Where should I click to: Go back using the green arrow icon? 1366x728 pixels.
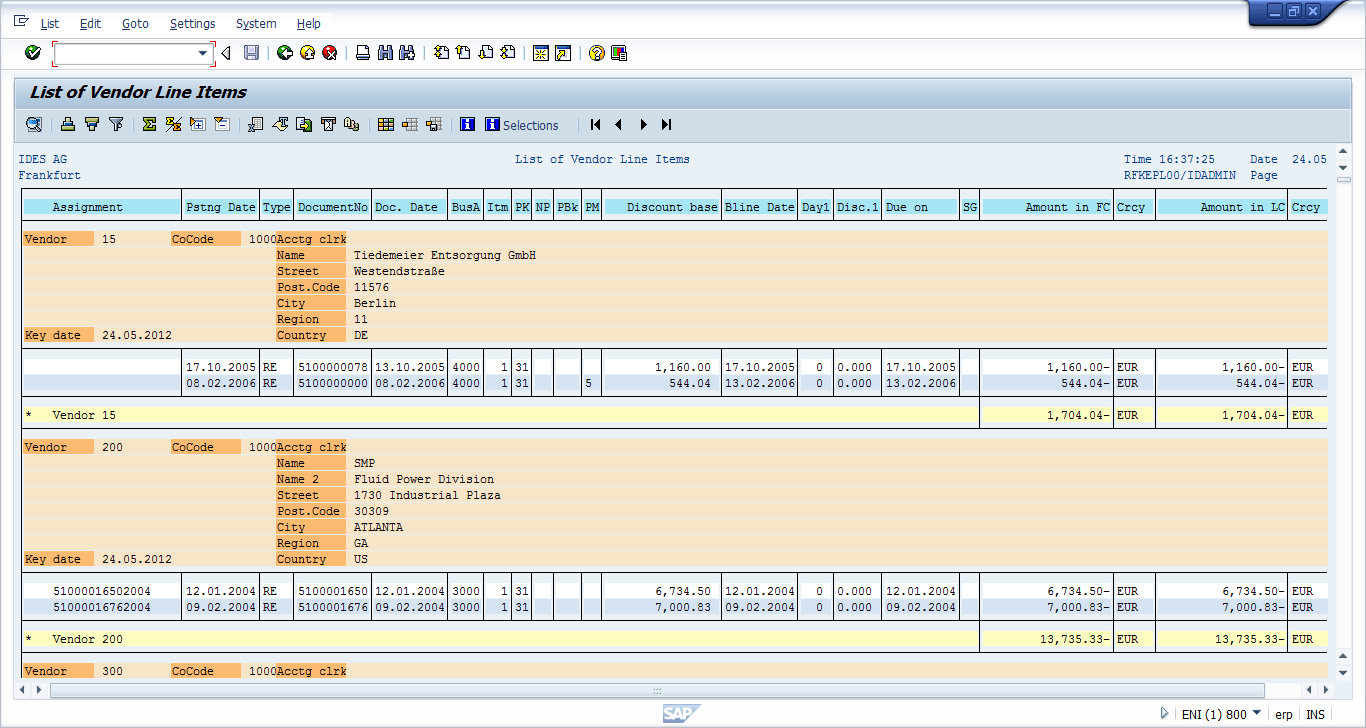pyautogui.click(x=284, y=53)
